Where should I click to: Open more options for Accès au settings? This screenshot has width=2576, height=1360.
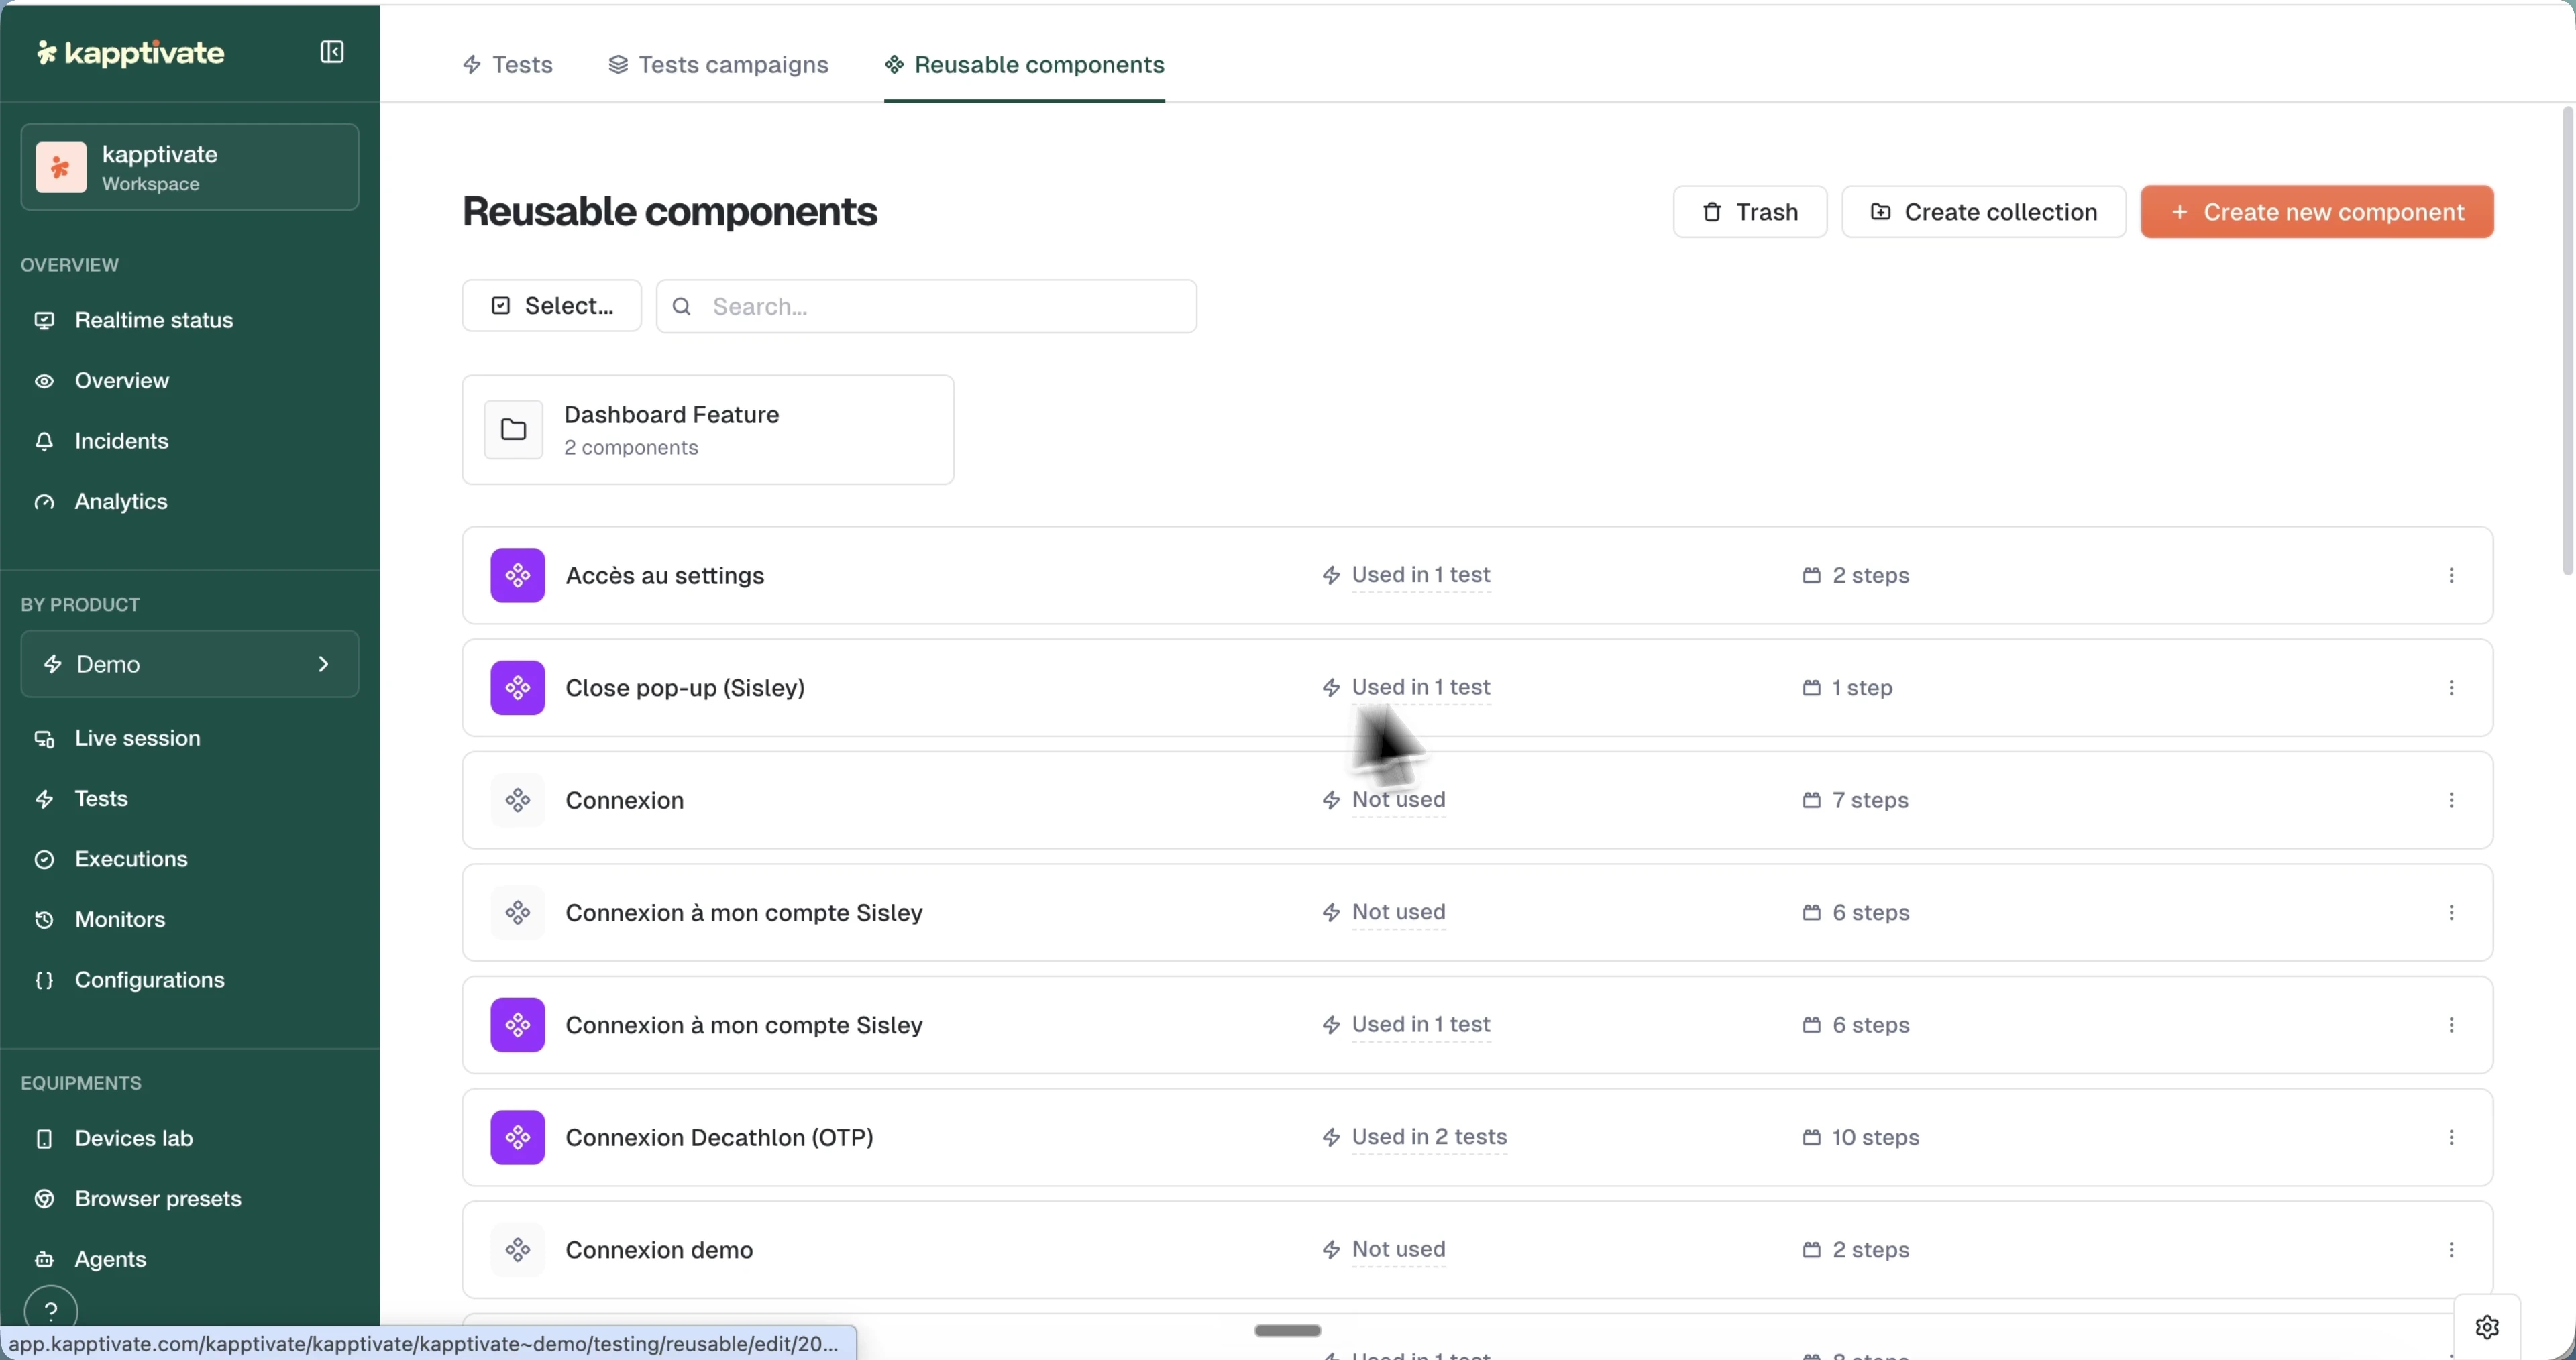point(2451,575)
